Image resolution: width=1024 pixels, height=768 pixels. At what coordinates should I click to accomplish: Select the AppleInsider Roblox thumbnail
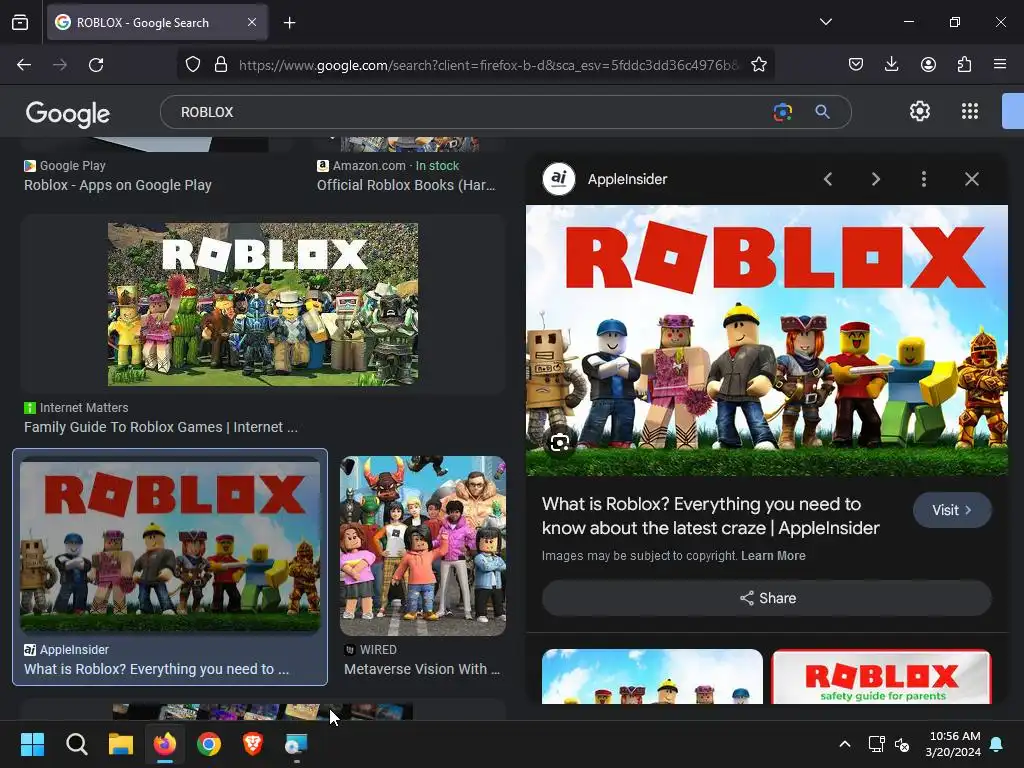pos(170,546)
